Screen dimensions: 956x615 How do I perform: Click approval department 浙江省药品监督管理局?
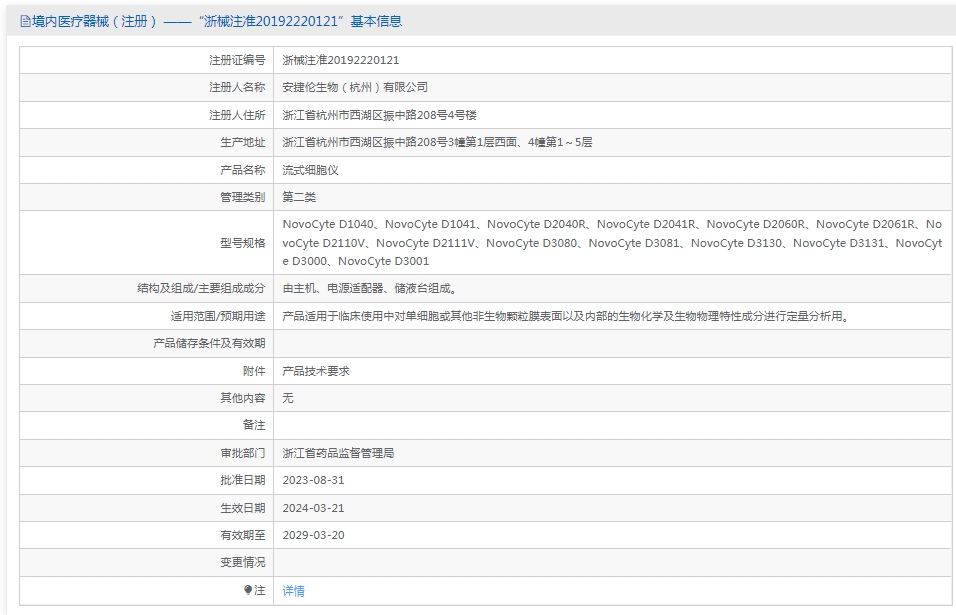pos(338,453)
